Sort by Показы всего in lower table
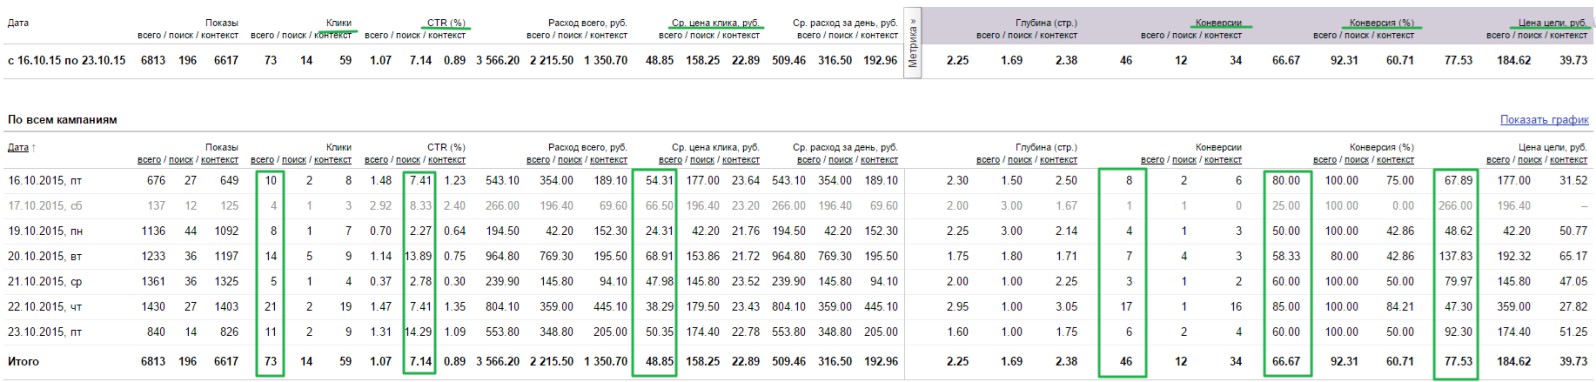Image resolution: width=1596 pixels, height=382 pixels. click(149, 160)
